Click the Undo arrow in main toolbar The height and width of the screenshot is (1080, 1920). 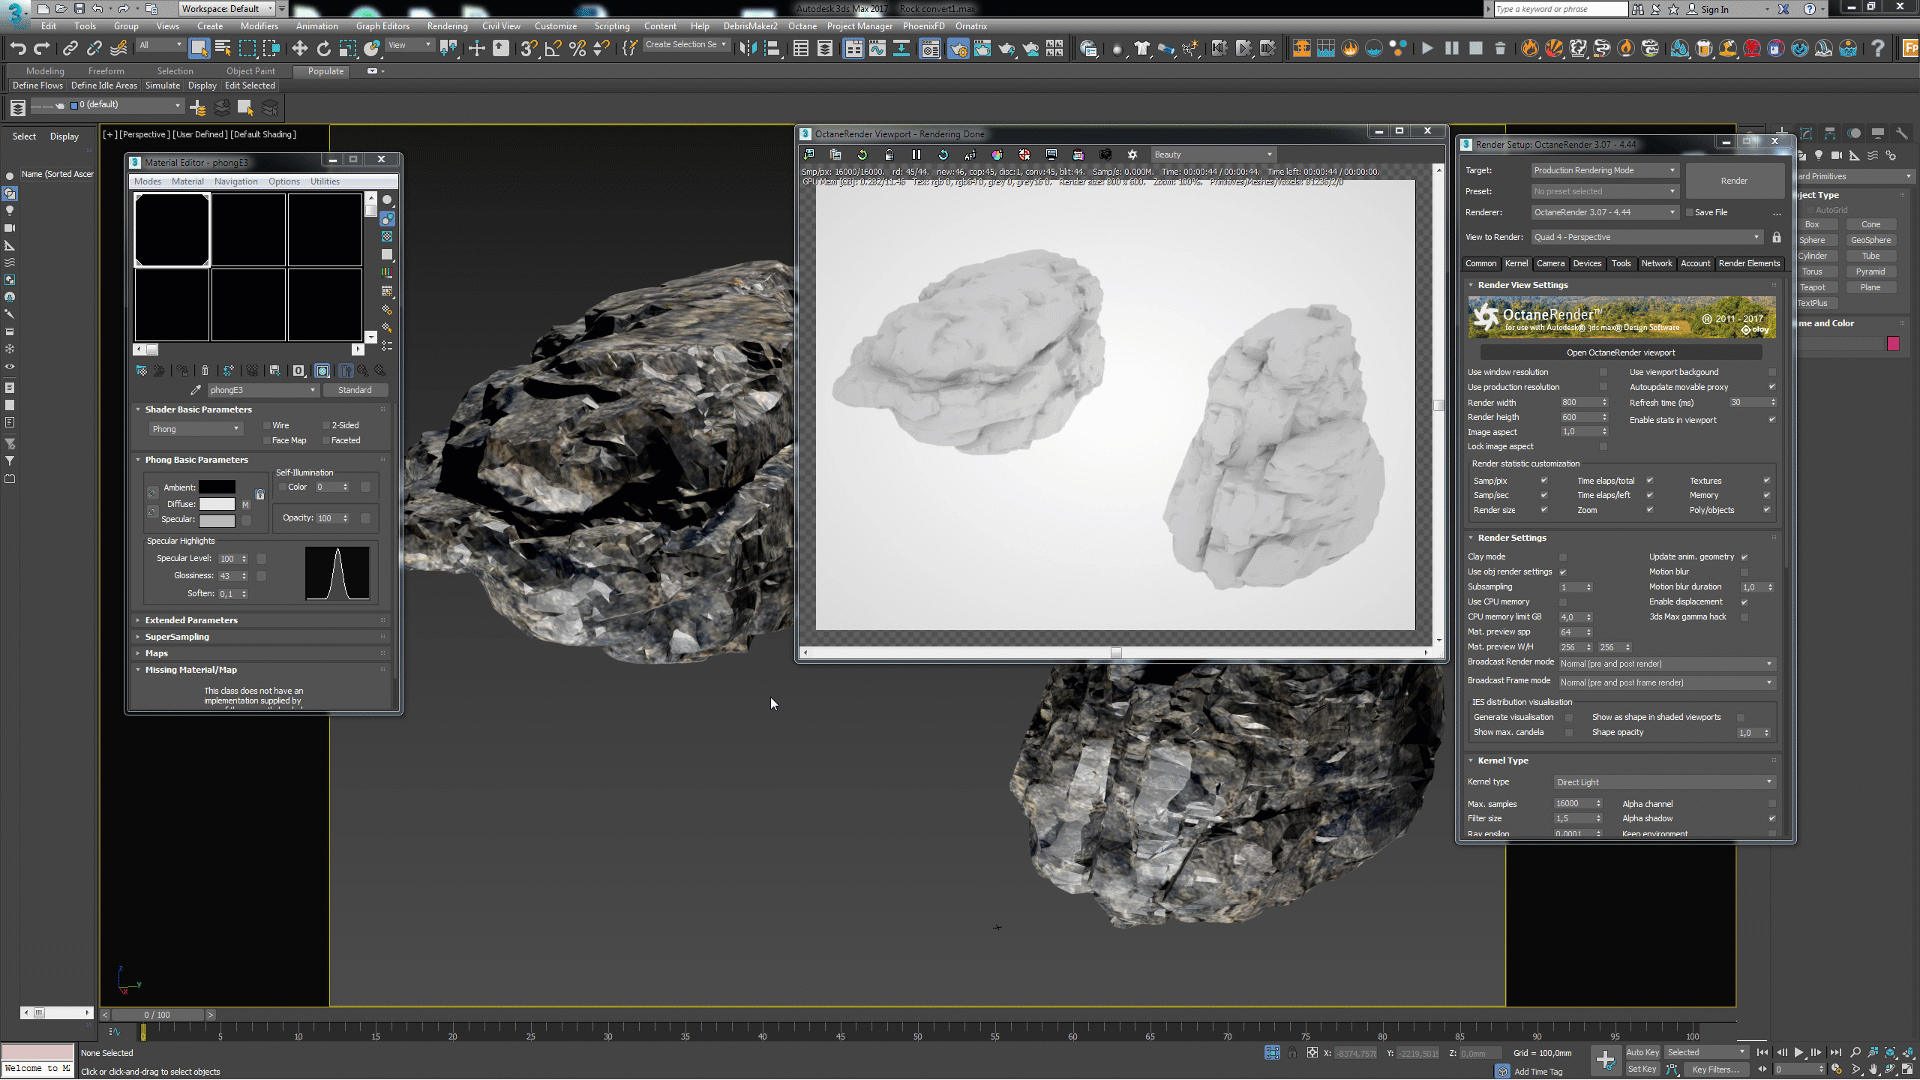(x=18, y=48)
